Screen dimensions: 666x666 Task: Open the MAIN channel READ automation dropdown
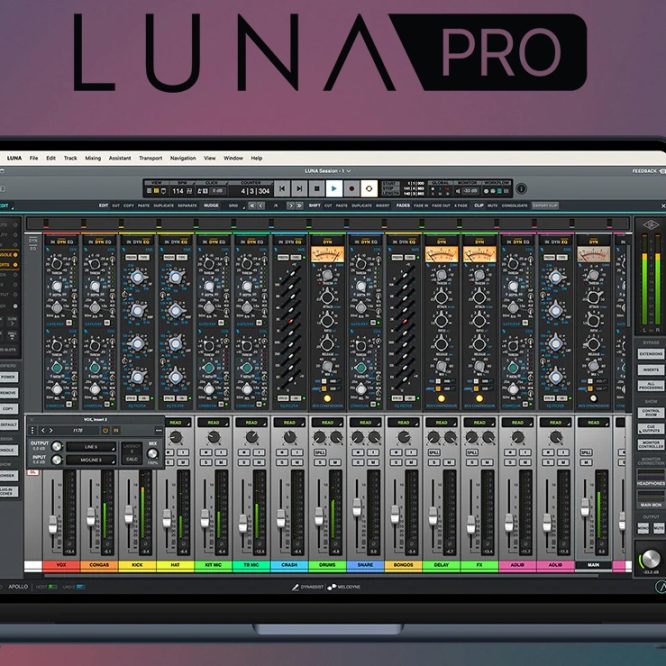(x=593, y=423)
